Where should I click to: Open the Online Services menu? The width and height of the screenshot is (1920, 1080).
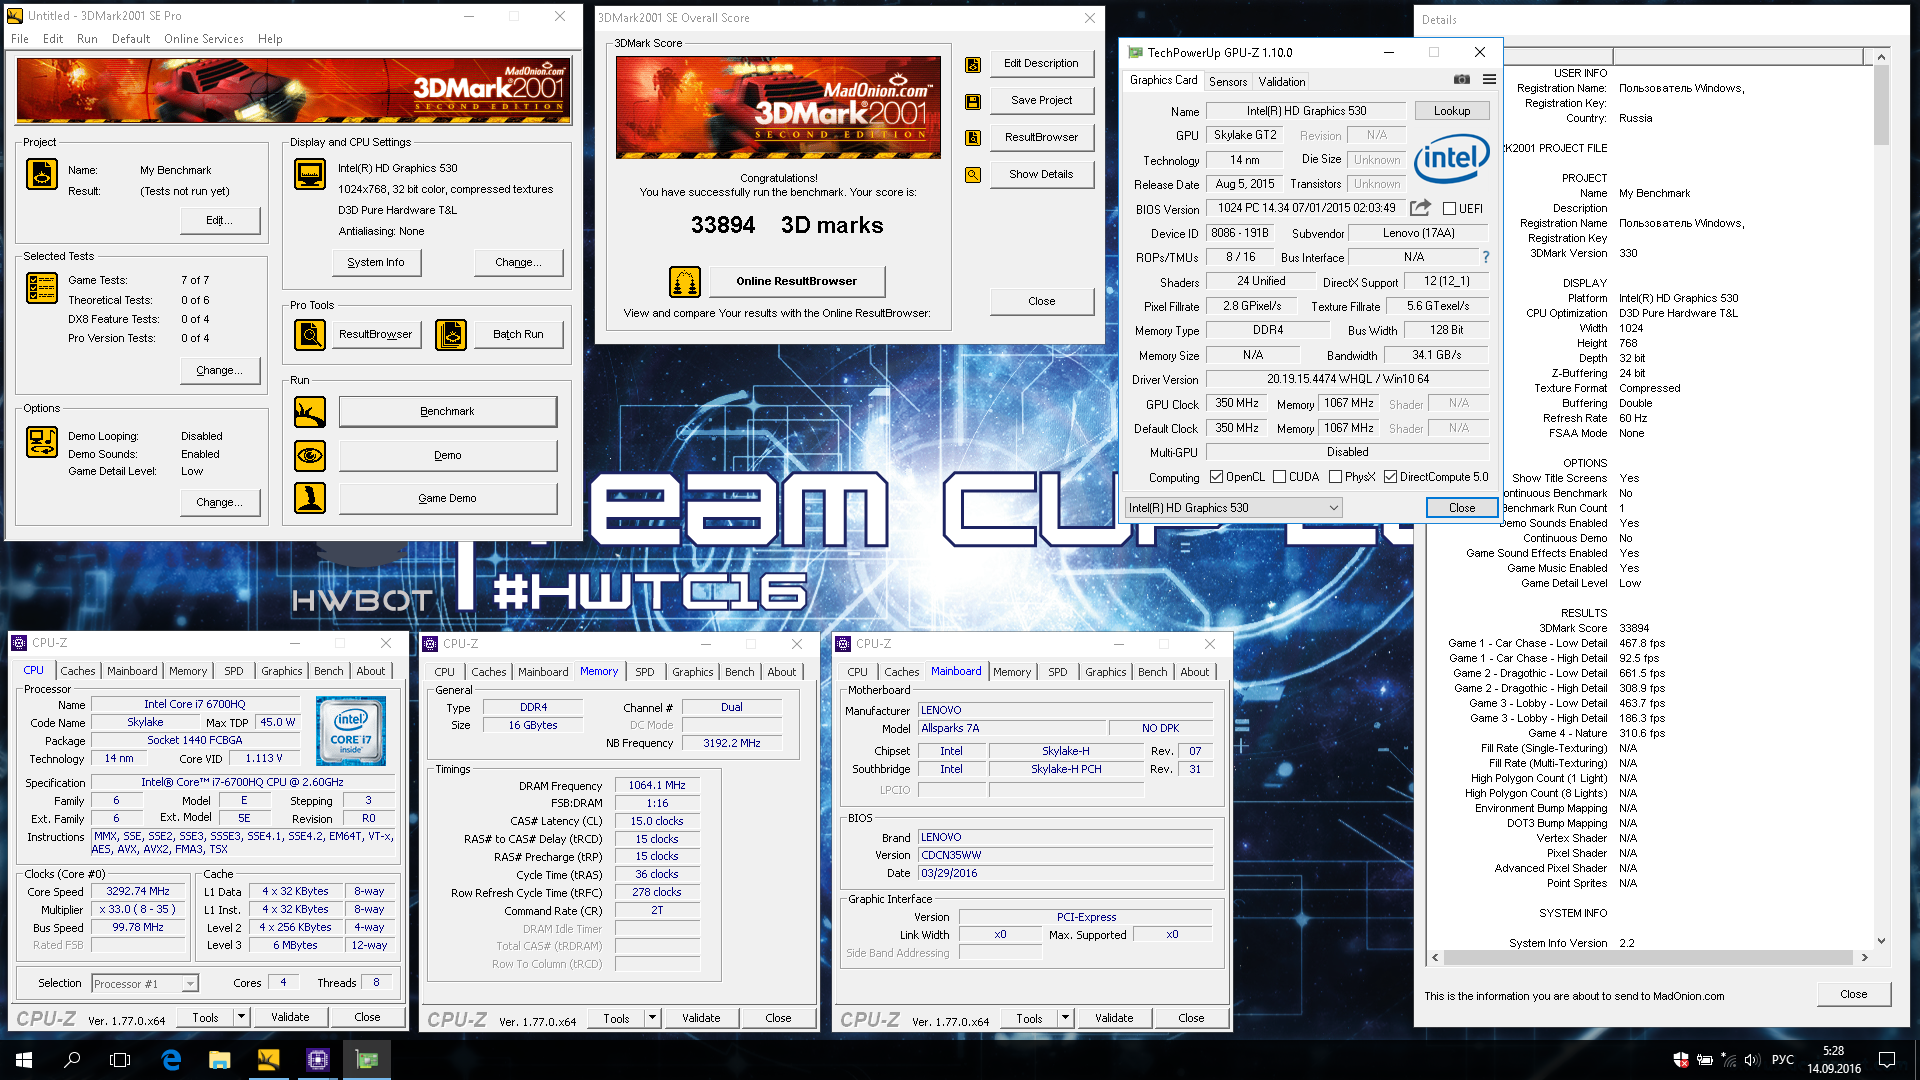(x=204, y=39)
